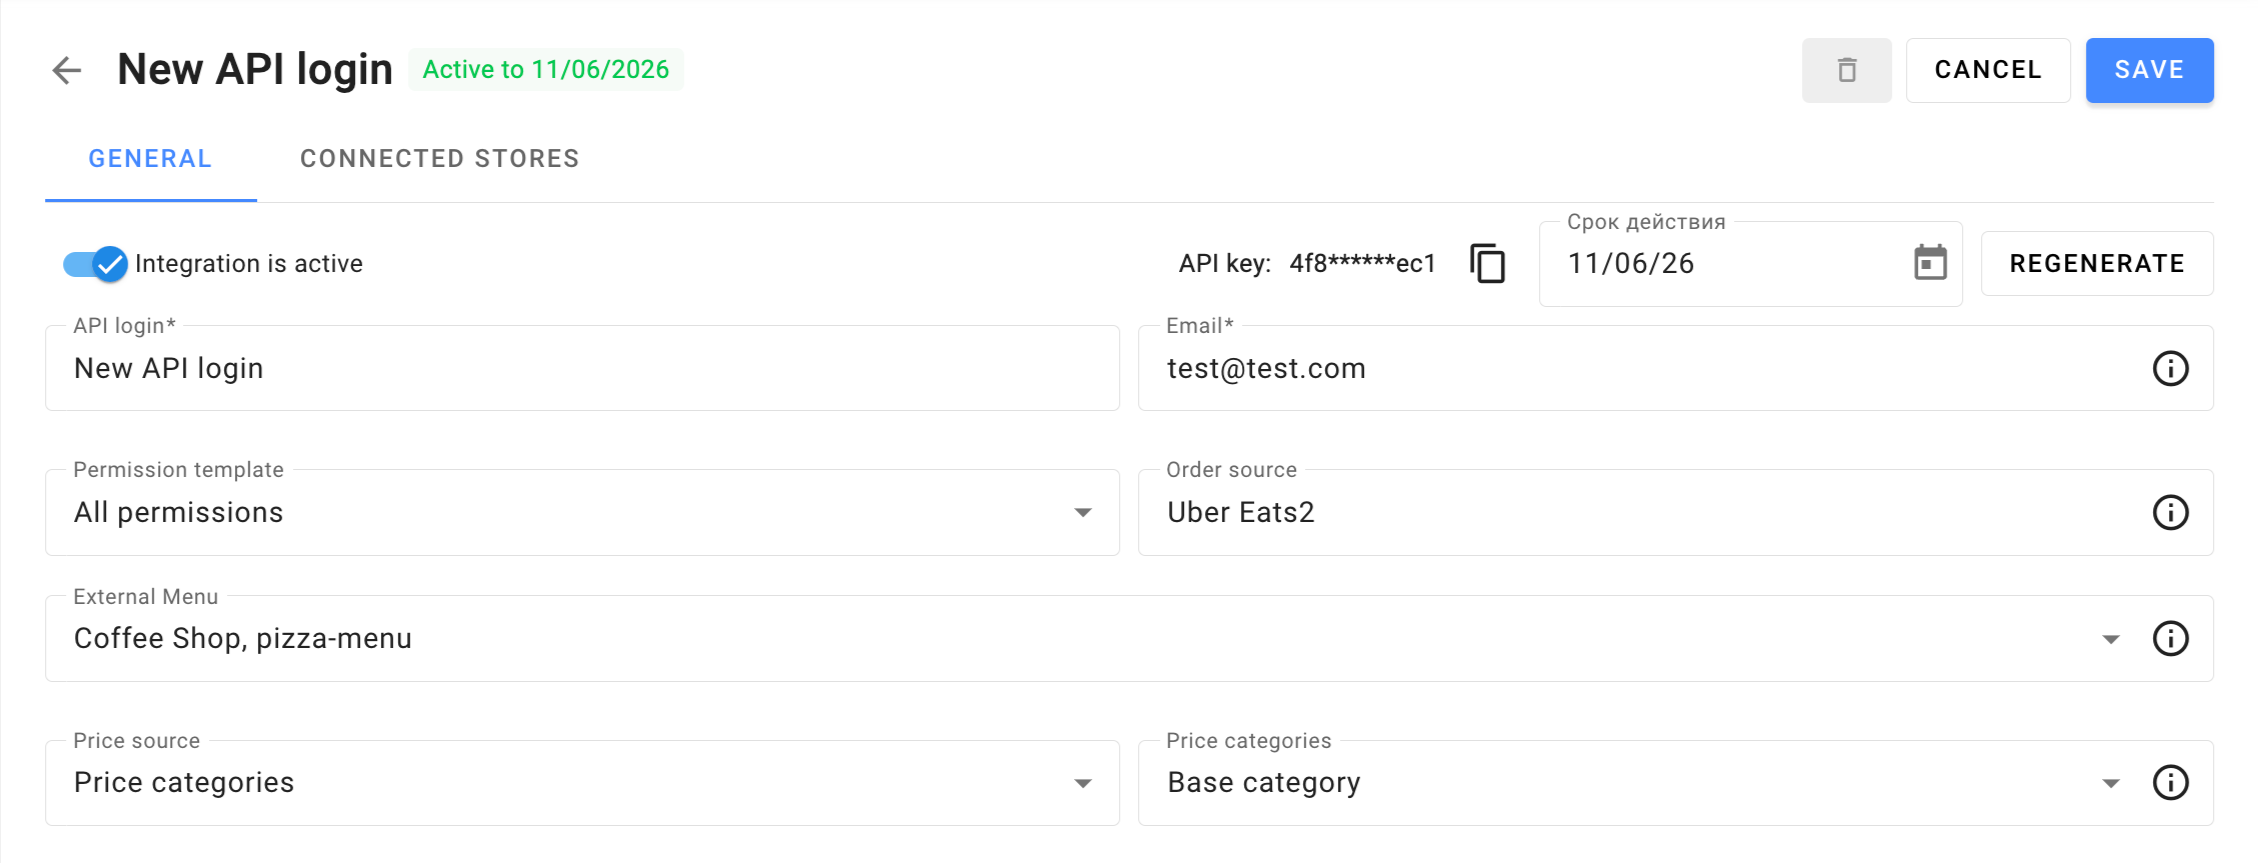
Task: Expand the Permission template dropdown
Action: click(x=1082, y=512)
